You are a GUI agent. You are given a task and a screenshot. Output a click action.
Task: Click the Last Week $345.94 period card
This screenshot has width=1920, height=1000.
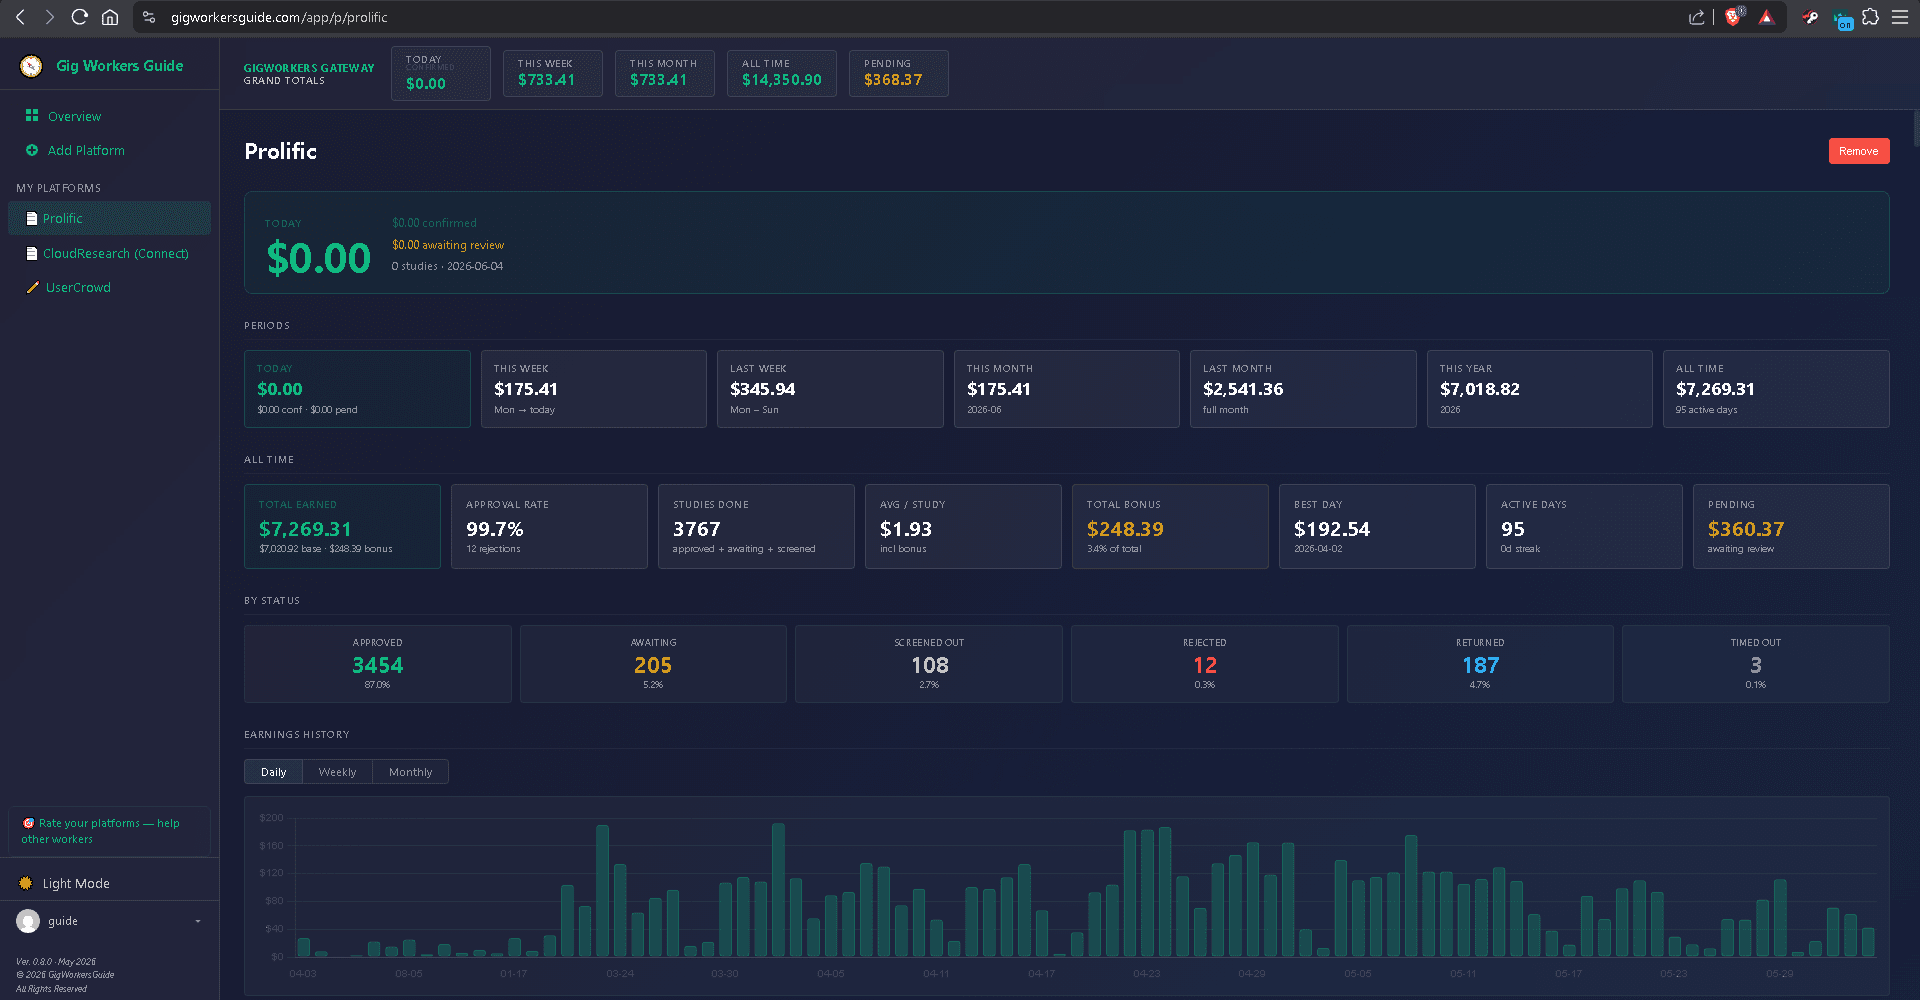830,389
